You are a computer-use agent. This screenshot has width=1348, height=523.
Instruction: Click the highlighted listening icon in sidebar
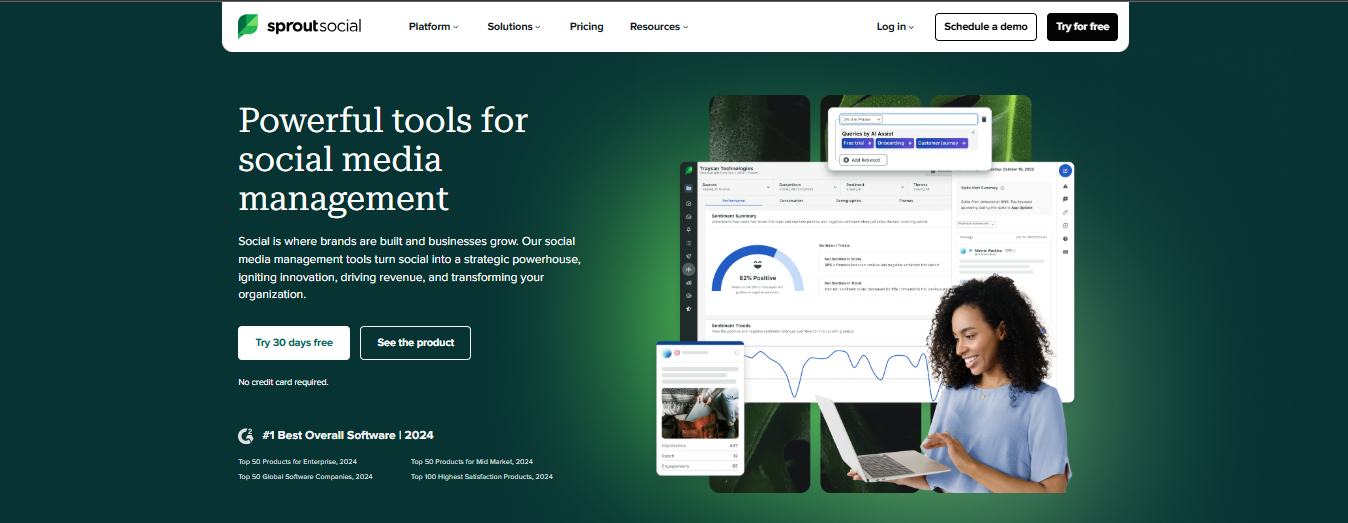[688, 269]
